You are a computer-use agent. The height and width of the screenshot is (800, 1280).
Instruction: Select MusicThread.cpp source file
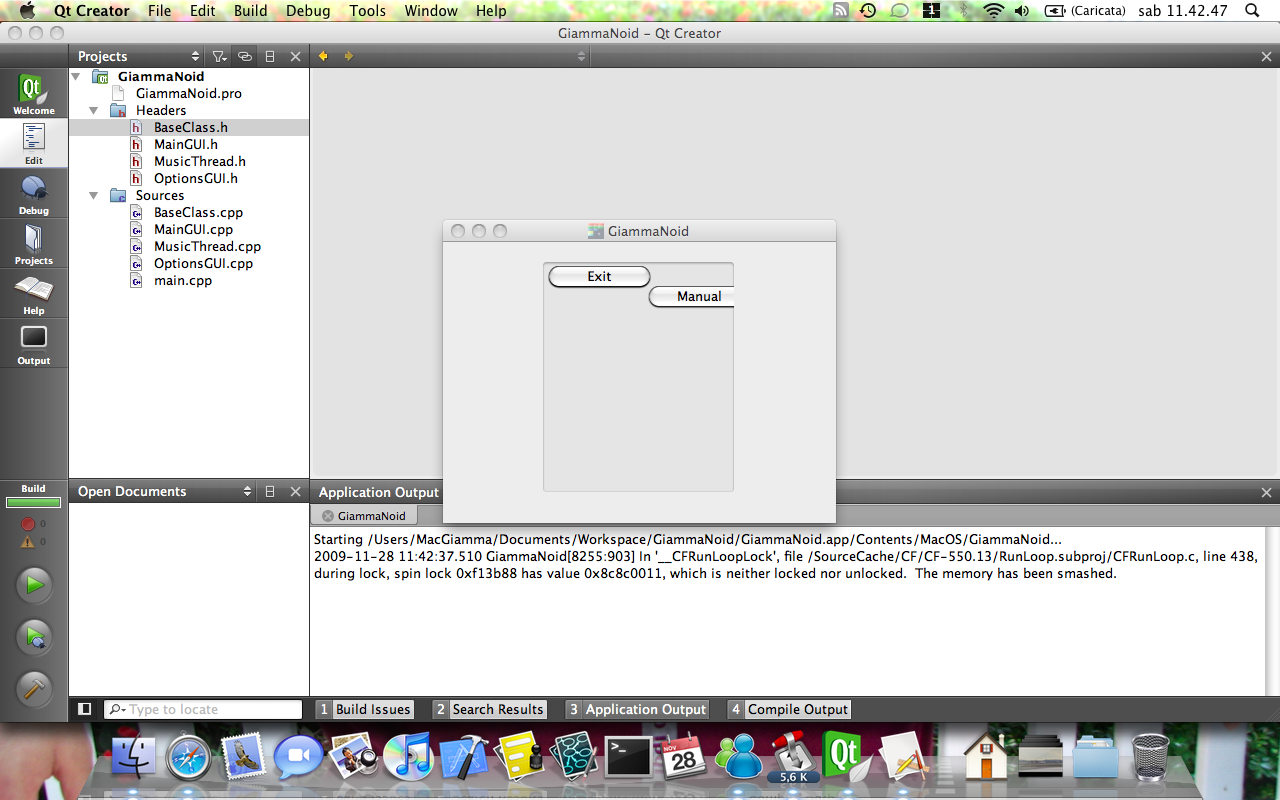207,246
